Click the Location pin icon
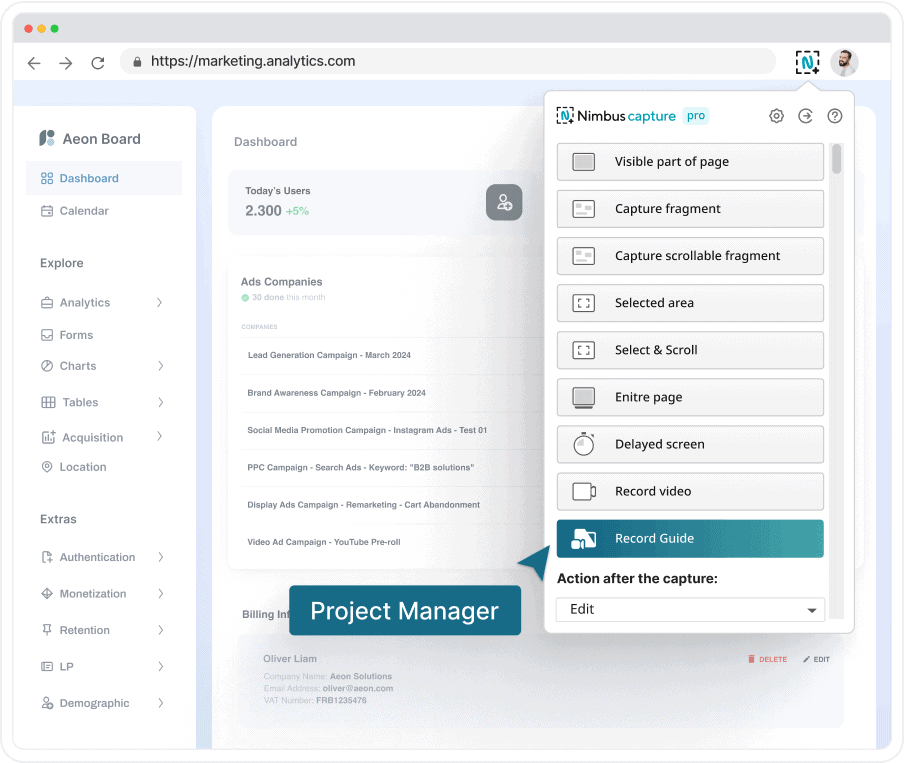 click(47, 467)
